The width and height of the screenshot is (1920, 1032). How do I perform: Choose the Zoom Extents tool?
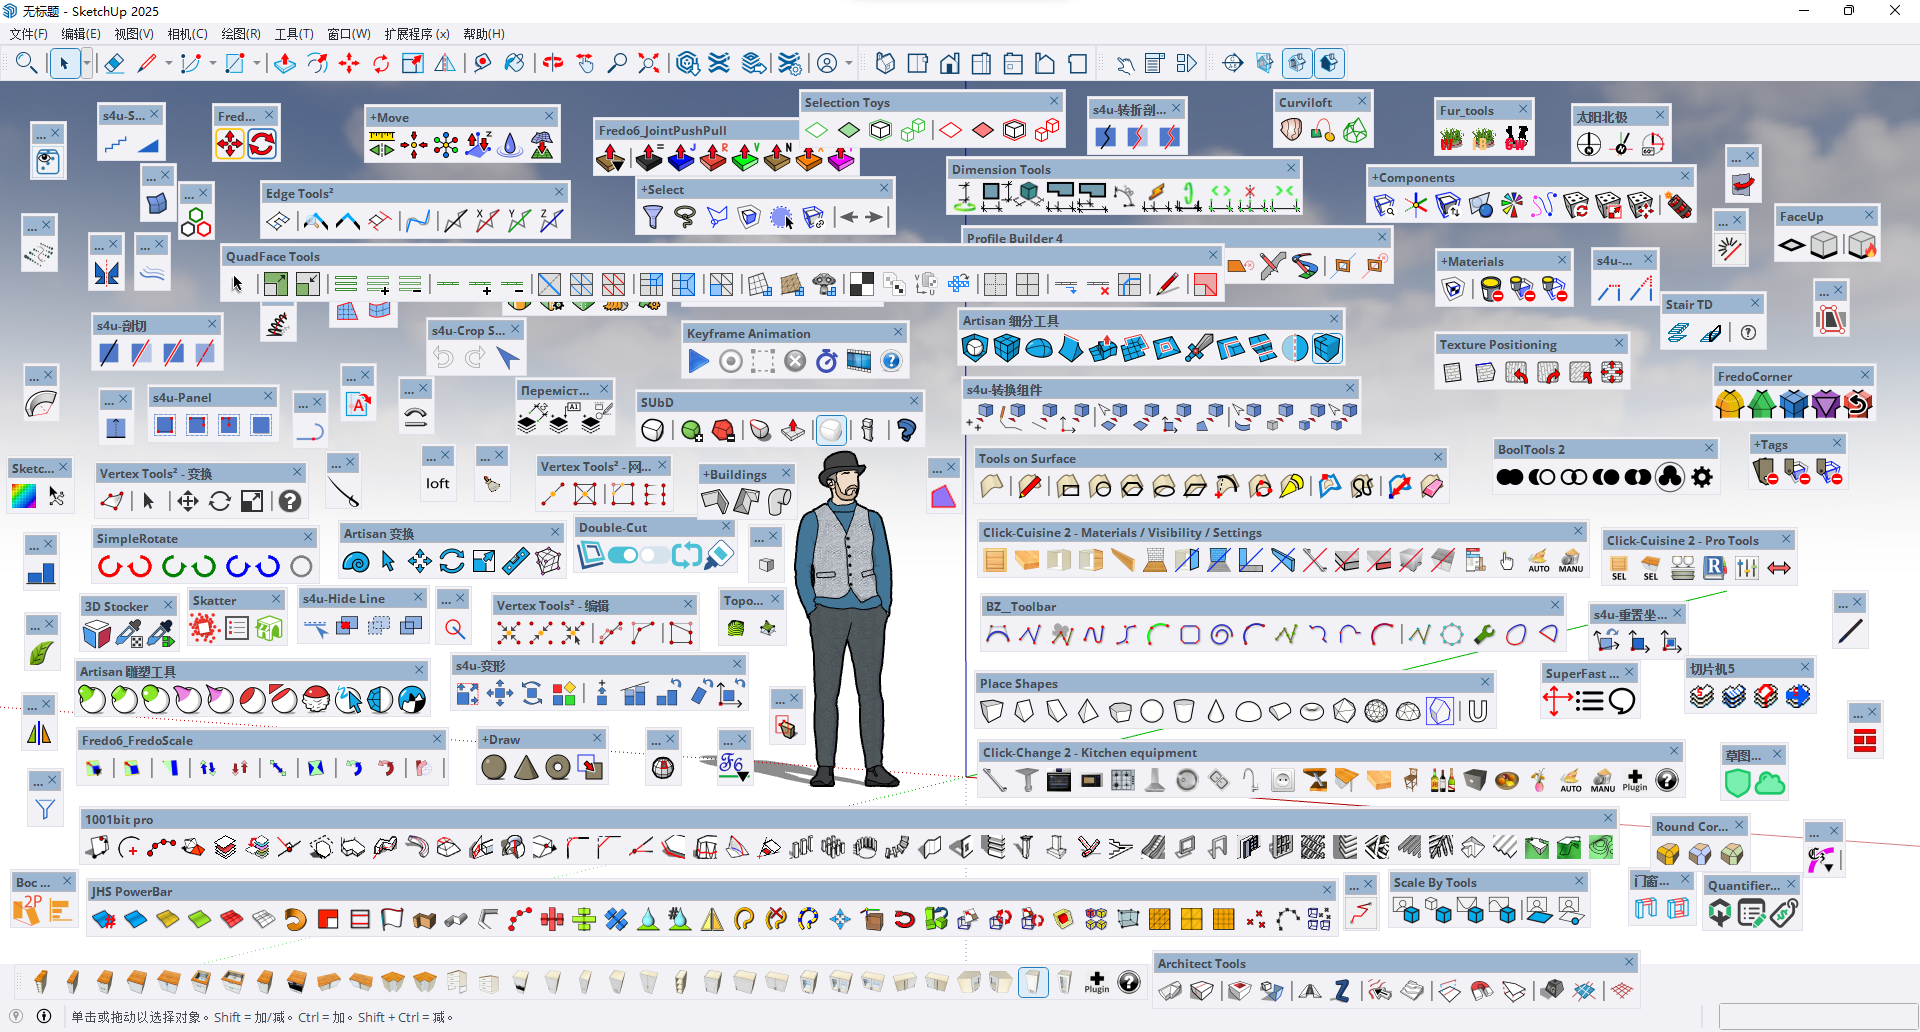pyautogui.click(x=649, y=64)
